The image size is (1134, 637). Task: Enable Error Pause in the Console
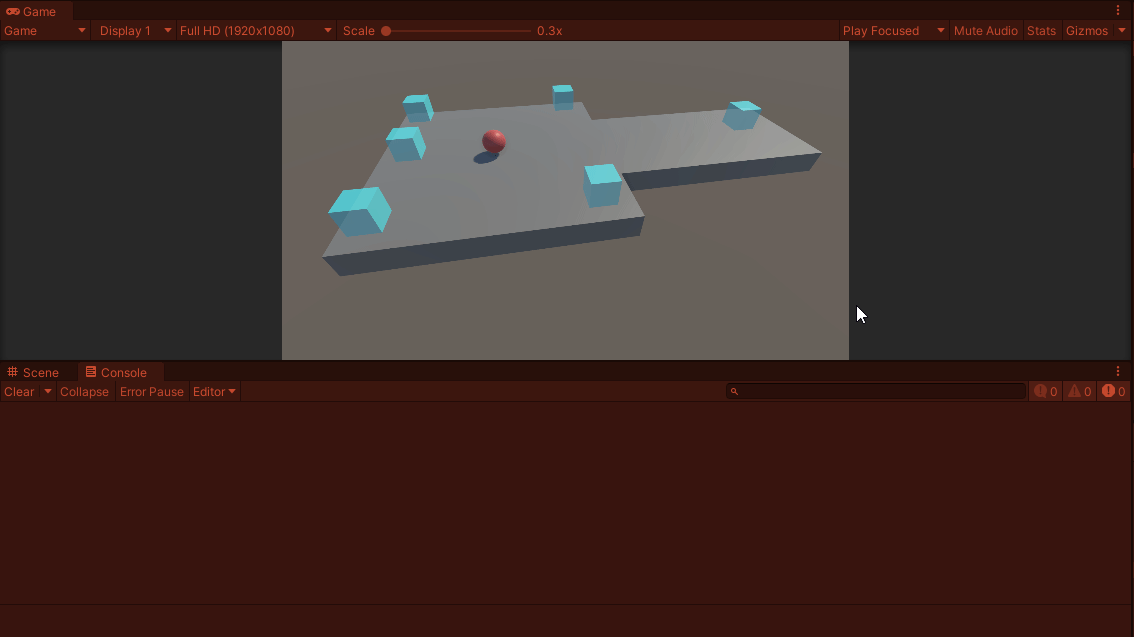pos(151,391)
